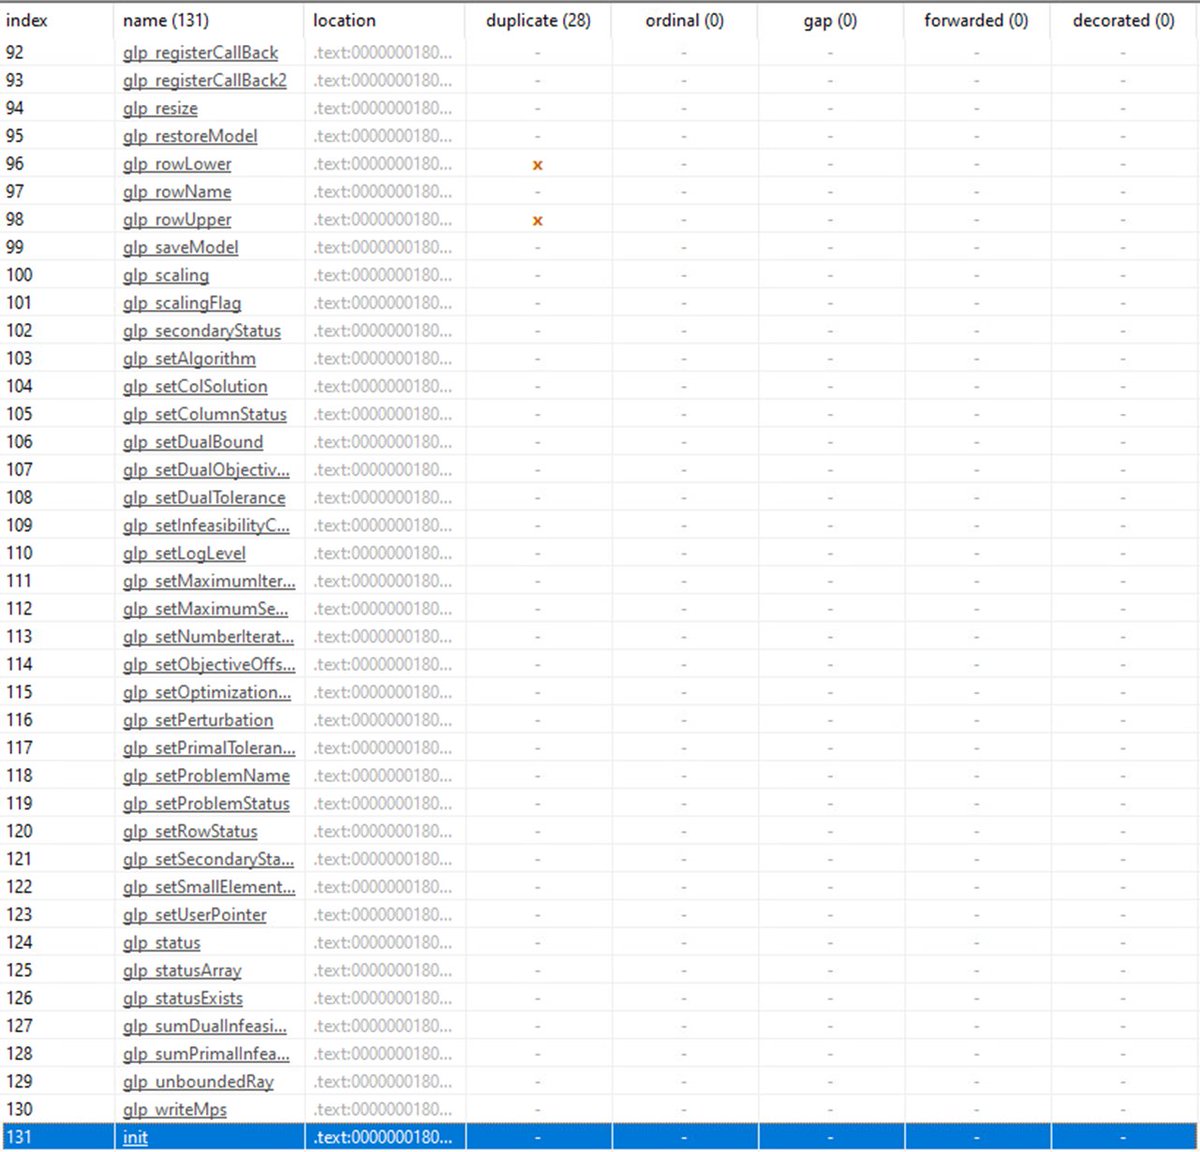Screen dimensions: 1200x1152
Task: Open the glp_setLogLevel export link
Action: pos(184,553)
